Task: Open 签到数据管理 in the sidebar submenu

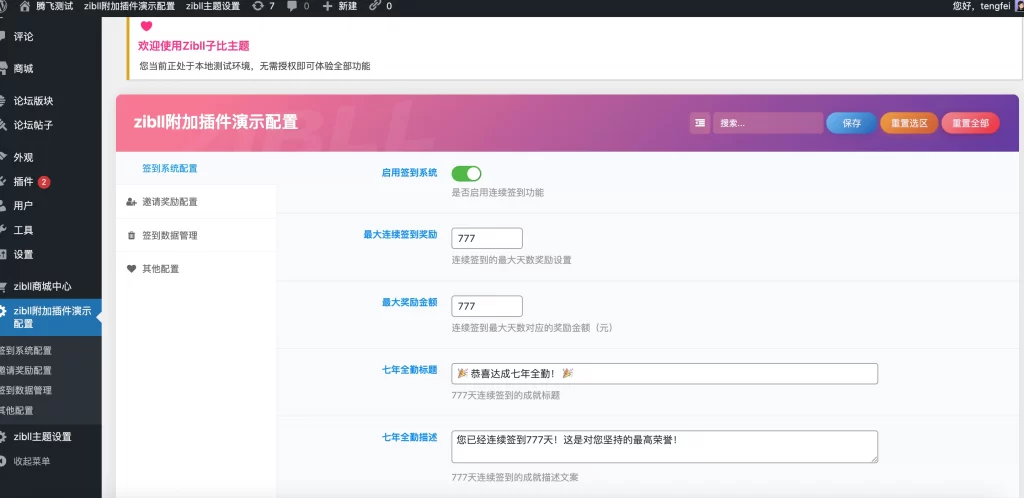Action: click(25, 390)
